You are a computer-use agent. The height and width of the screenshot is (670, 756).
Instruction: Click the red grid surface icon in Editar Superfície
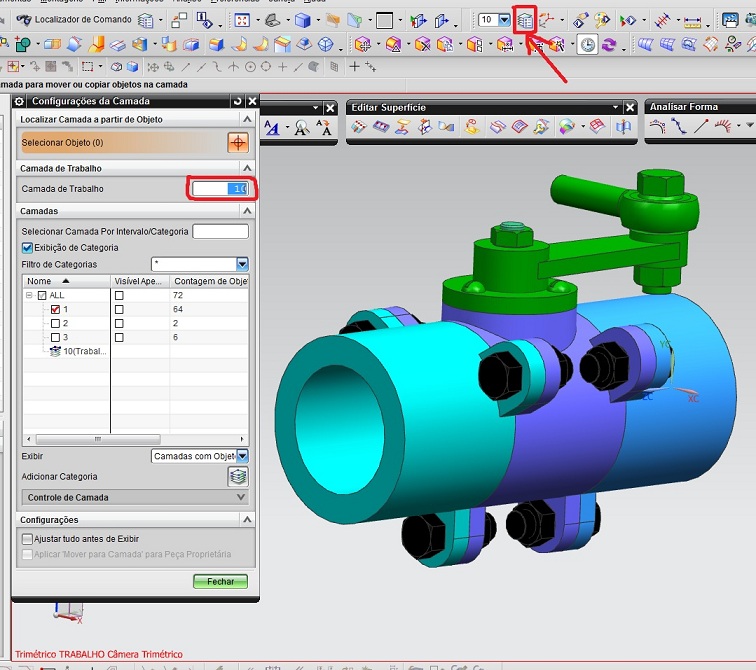[x=597, y=126]
